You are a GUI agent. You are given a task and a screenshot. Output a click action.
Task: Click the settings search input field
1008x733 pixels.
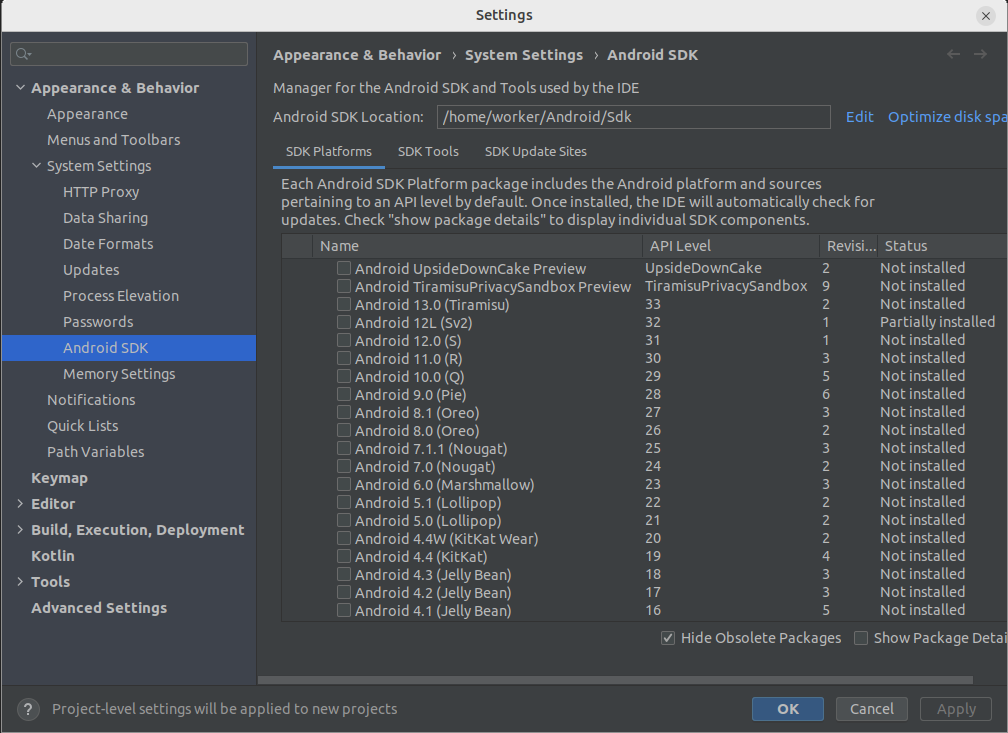pos(129,54)
